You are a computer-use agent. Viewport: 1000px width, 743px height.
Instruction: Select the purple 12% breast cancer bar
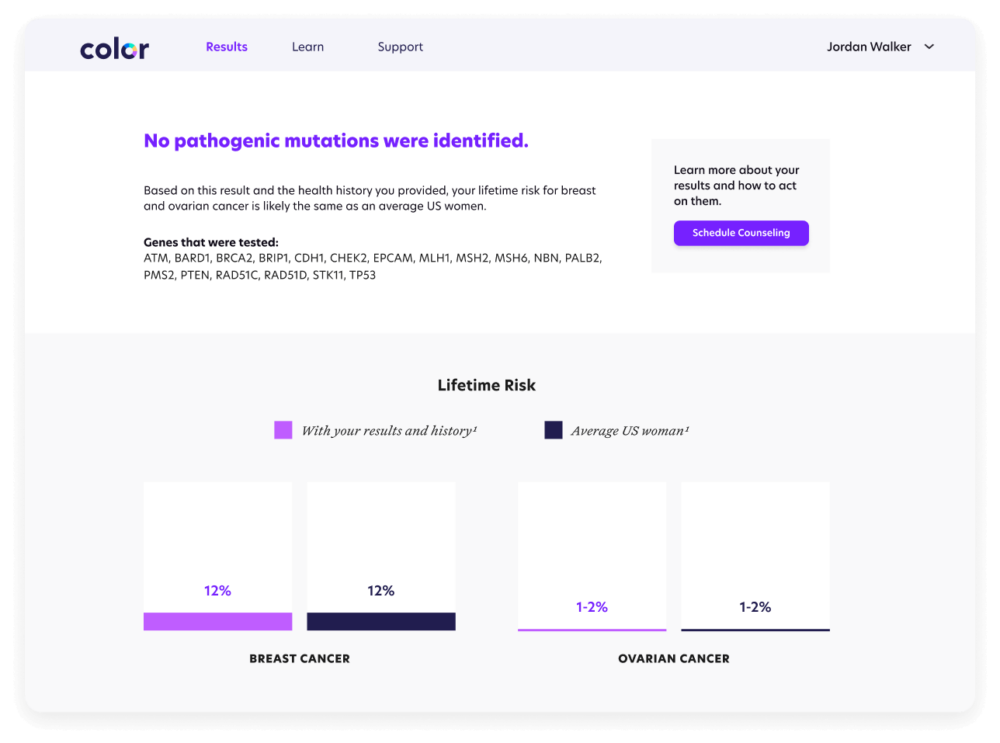pyautogui.click(x=217, y=621)
